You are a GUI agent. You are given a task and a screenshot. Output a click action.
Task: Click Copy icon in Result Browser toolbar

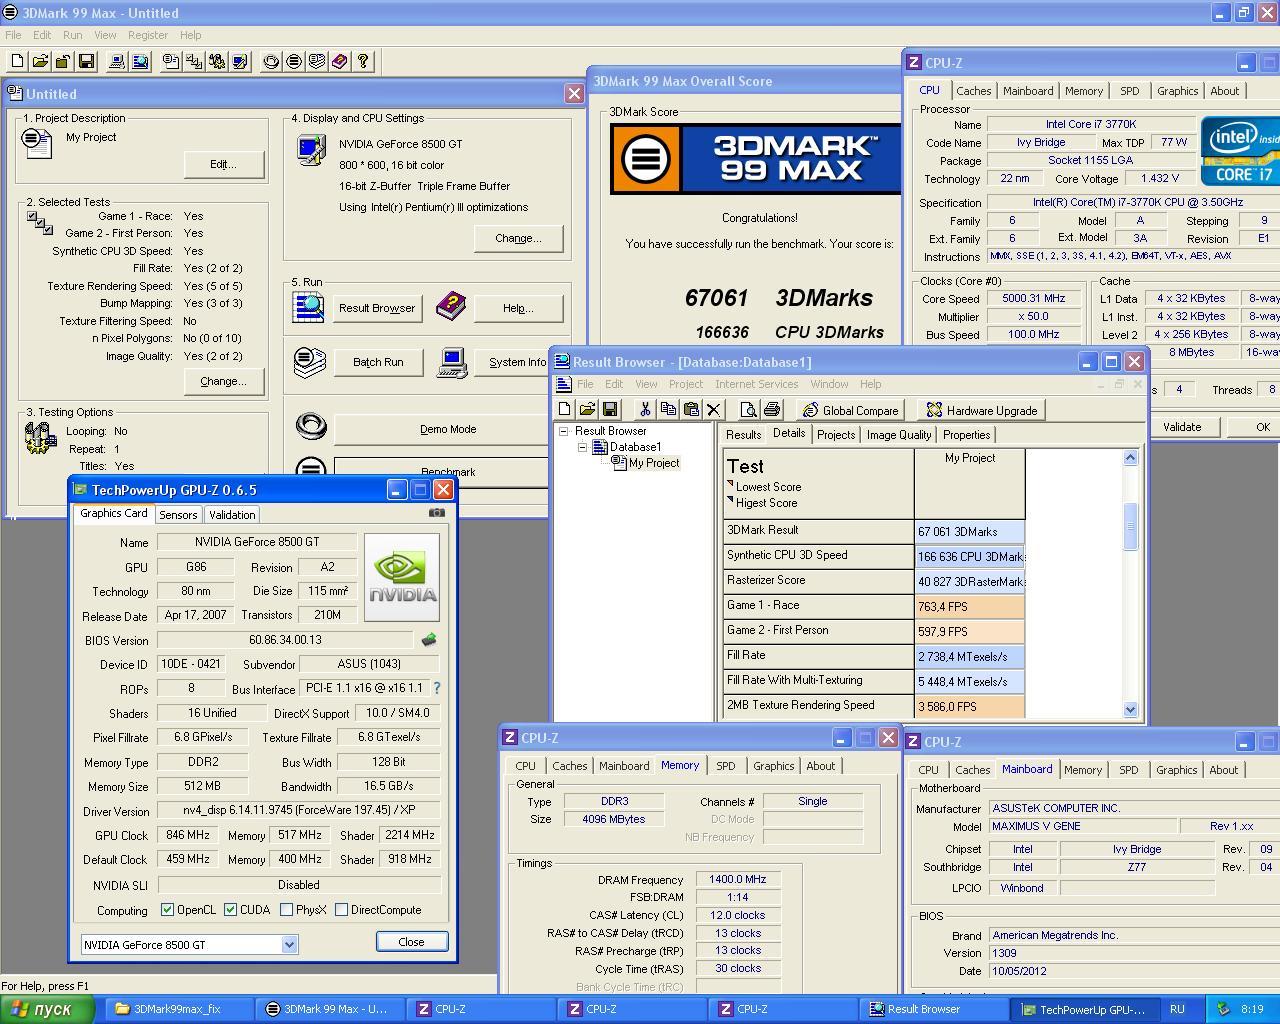tap(668, 410)
